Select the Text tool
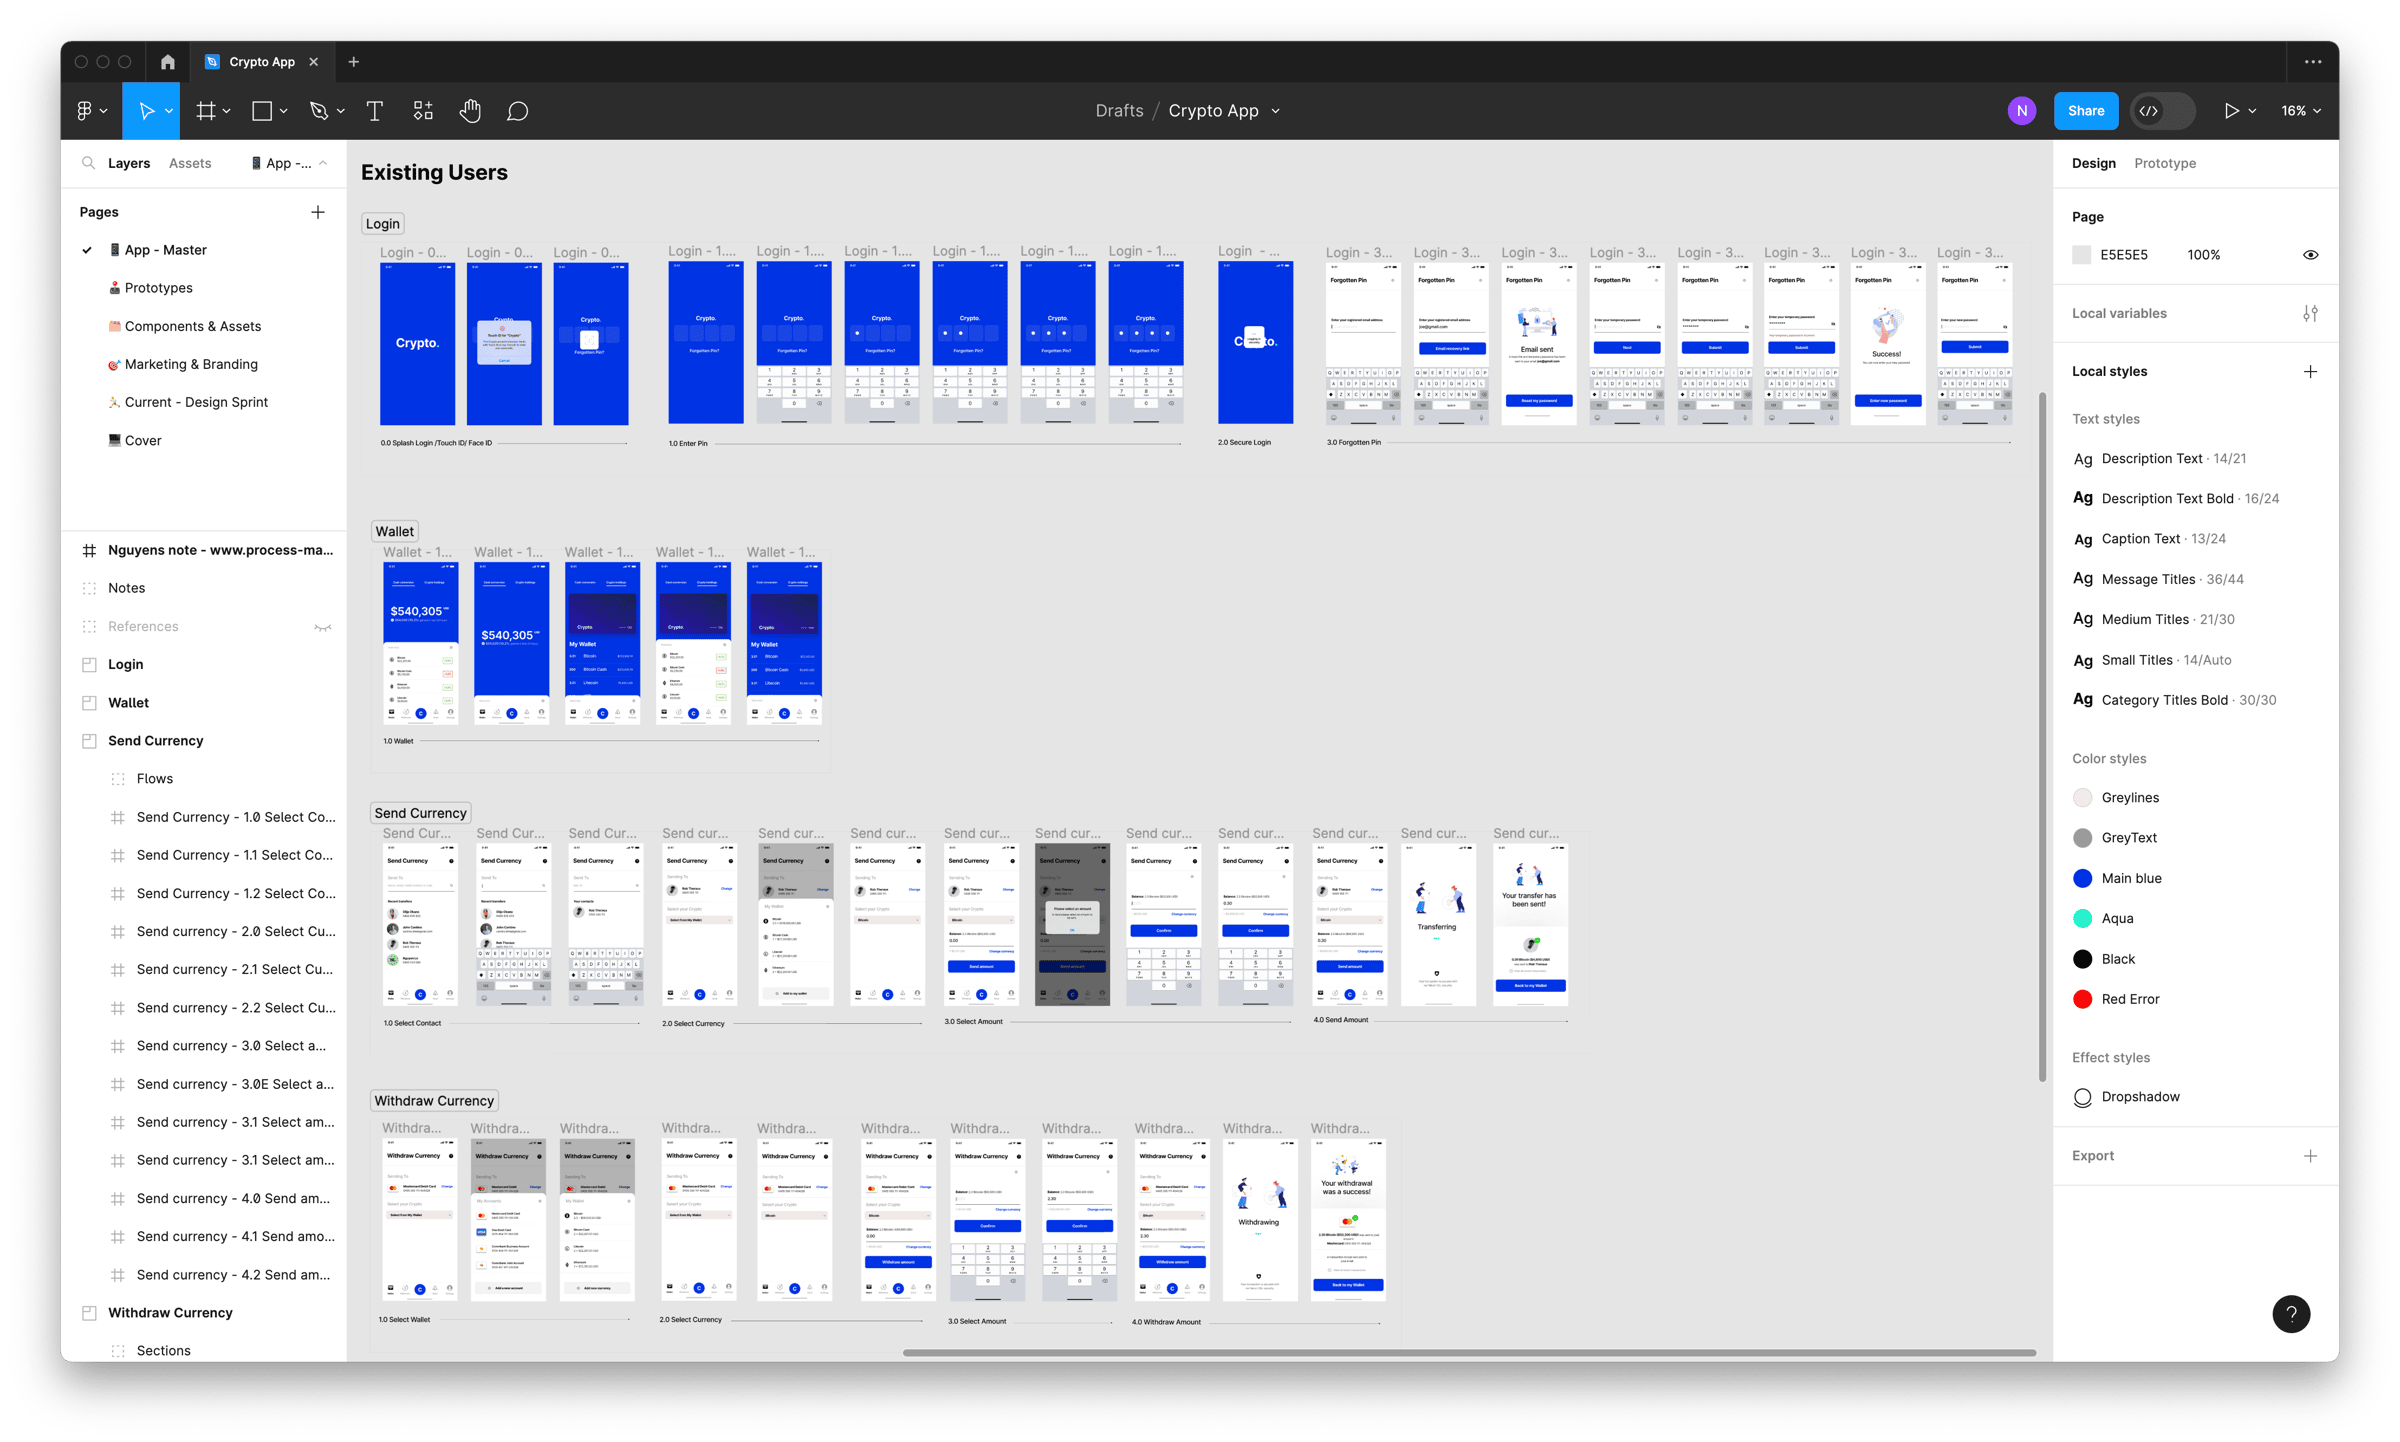The image size is (2400, 1442). [375, 111]
